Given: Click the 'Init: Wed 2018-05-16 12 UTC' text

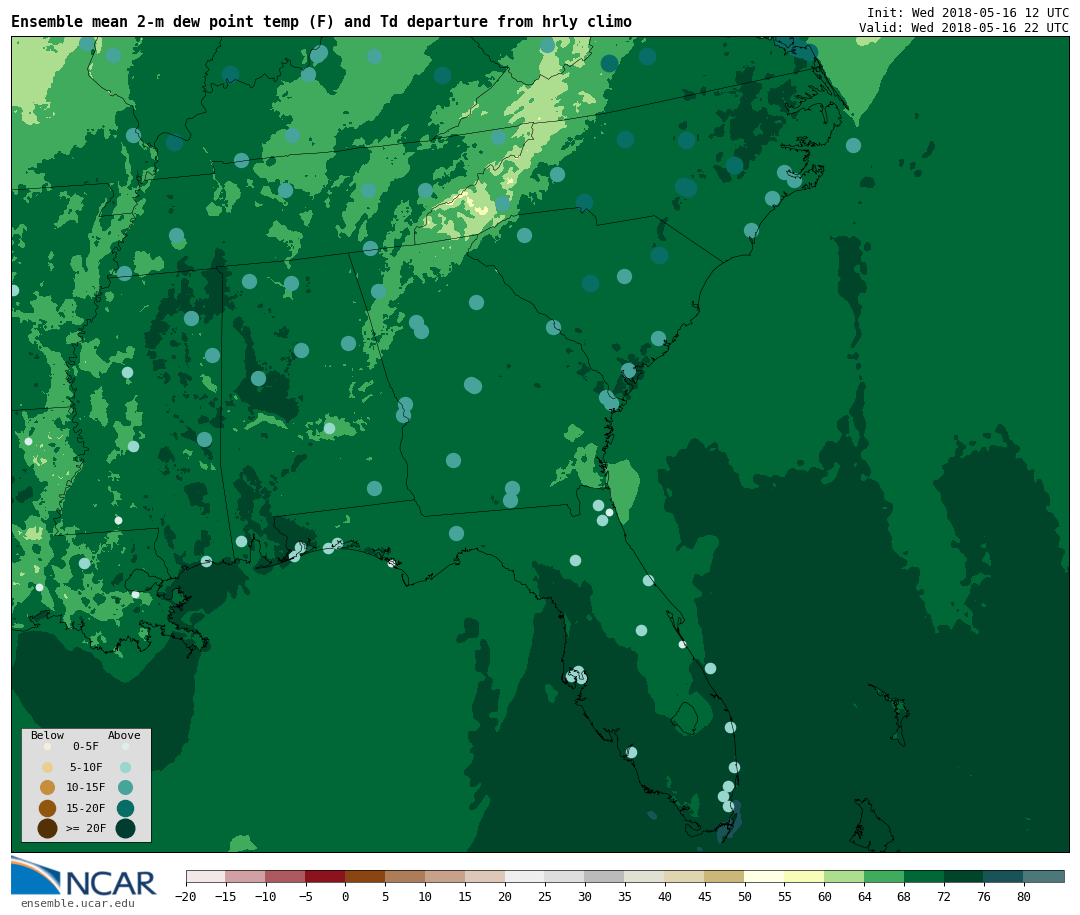Looking at the screenshot, I should (x=968, y=12).
